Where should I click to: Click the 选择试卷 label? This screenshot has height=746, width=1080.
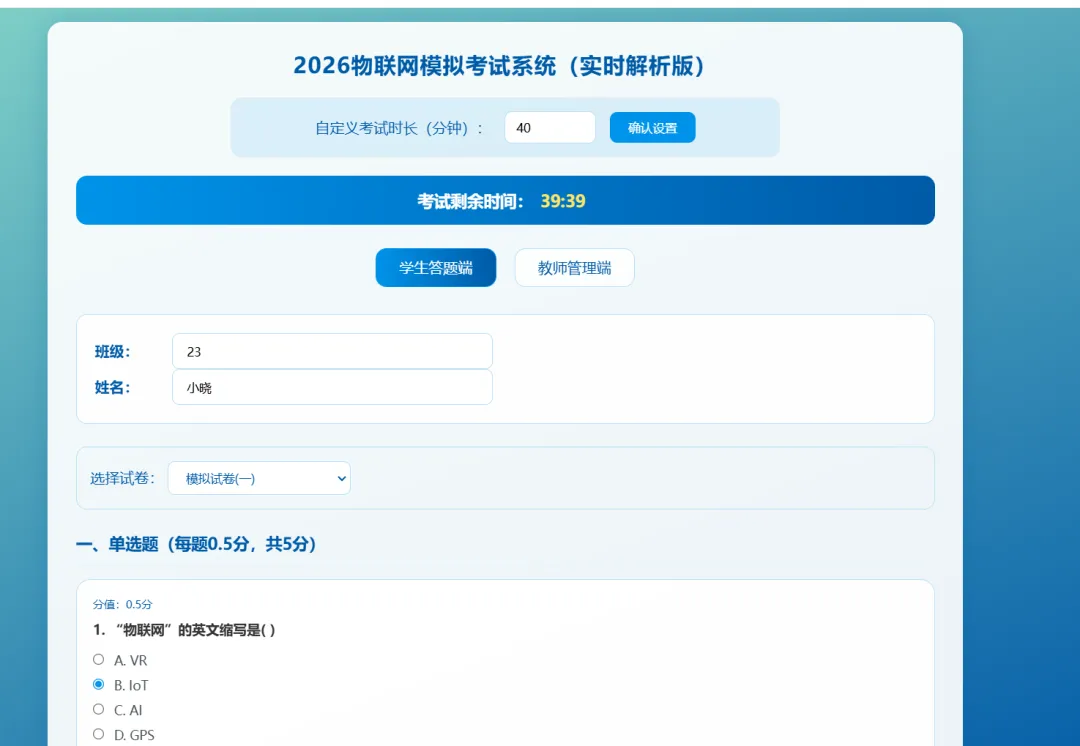pos(123,478)
